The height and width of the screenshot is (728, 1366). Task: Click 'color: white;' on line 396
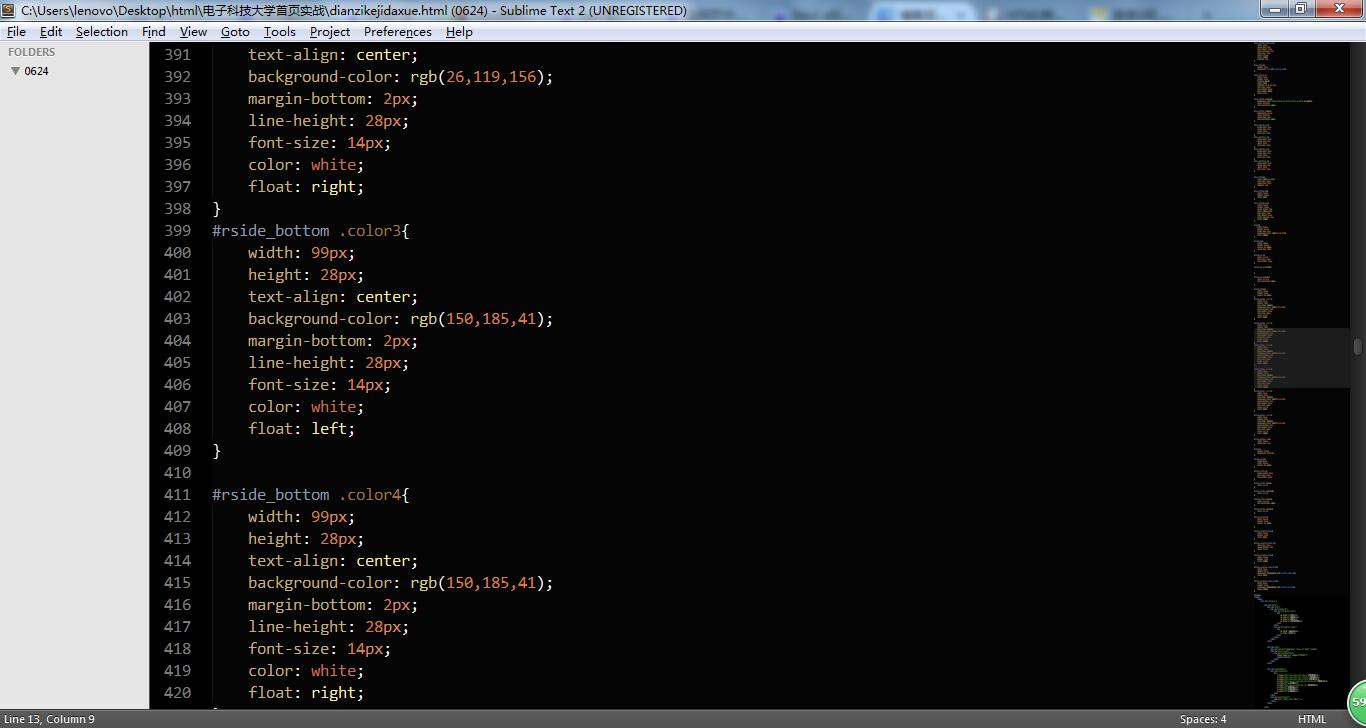[x=306, y=165]
